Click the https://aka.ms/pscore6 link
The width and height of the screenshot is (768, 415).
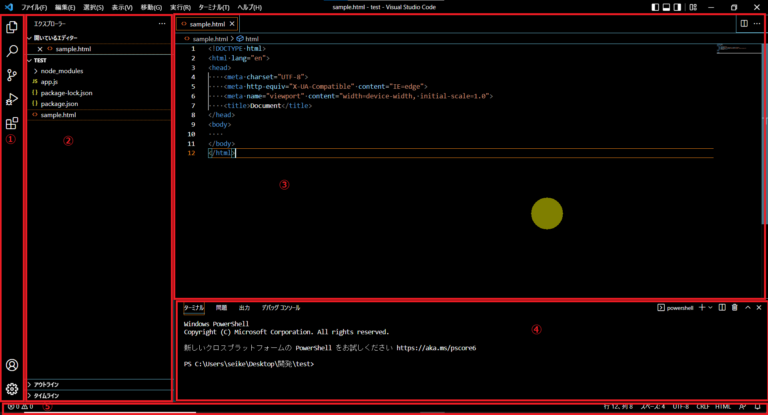(x=436, y=348)
